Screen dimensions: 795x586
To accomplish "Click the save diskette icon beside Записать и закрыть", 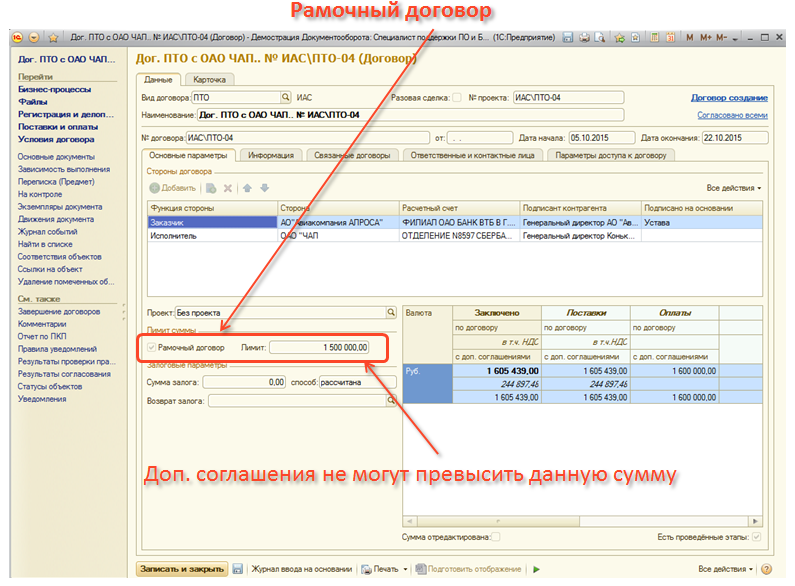I will pyautogui.click(x=237, y=569).
